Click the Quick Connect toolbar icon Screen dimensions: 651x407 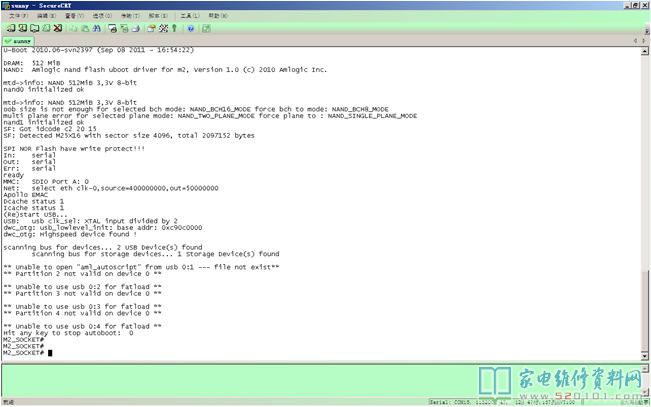point(23,28)
